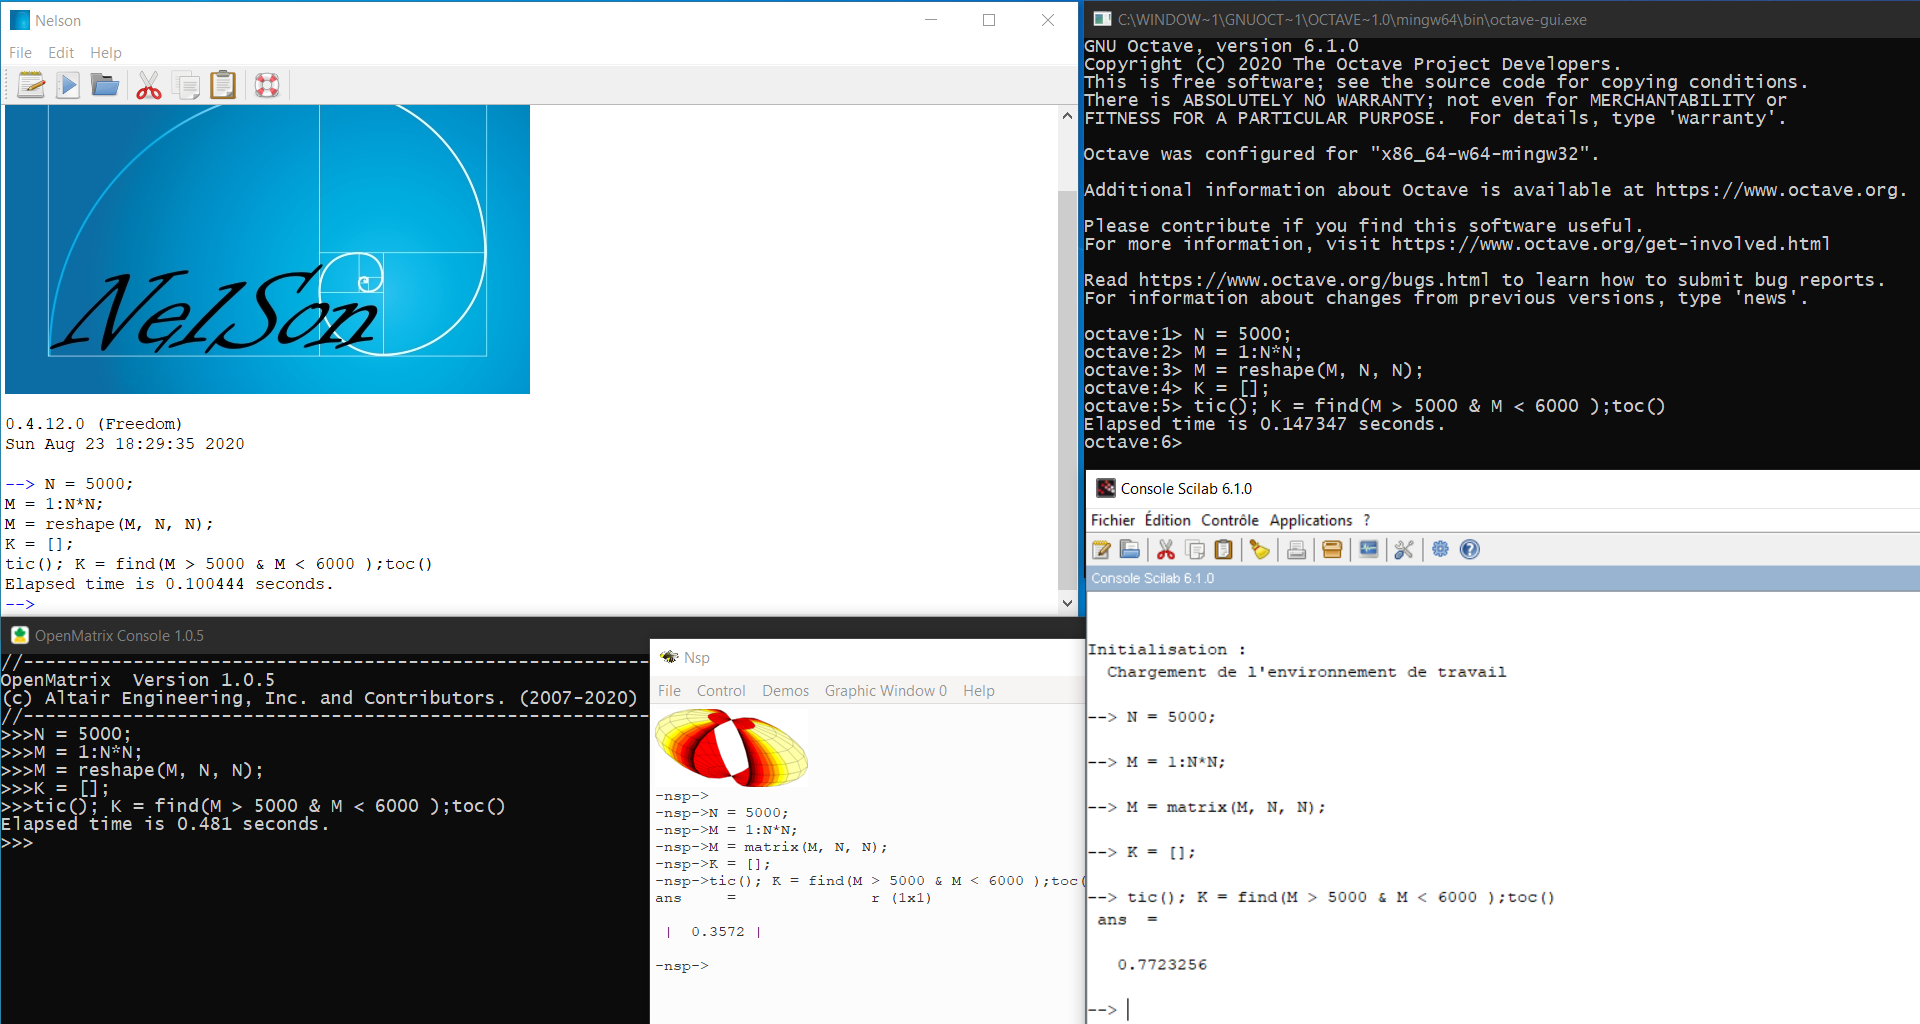Open the Contrôle menu in Scilab
Viewport: 1920px width, 1024px height.
1230,520
